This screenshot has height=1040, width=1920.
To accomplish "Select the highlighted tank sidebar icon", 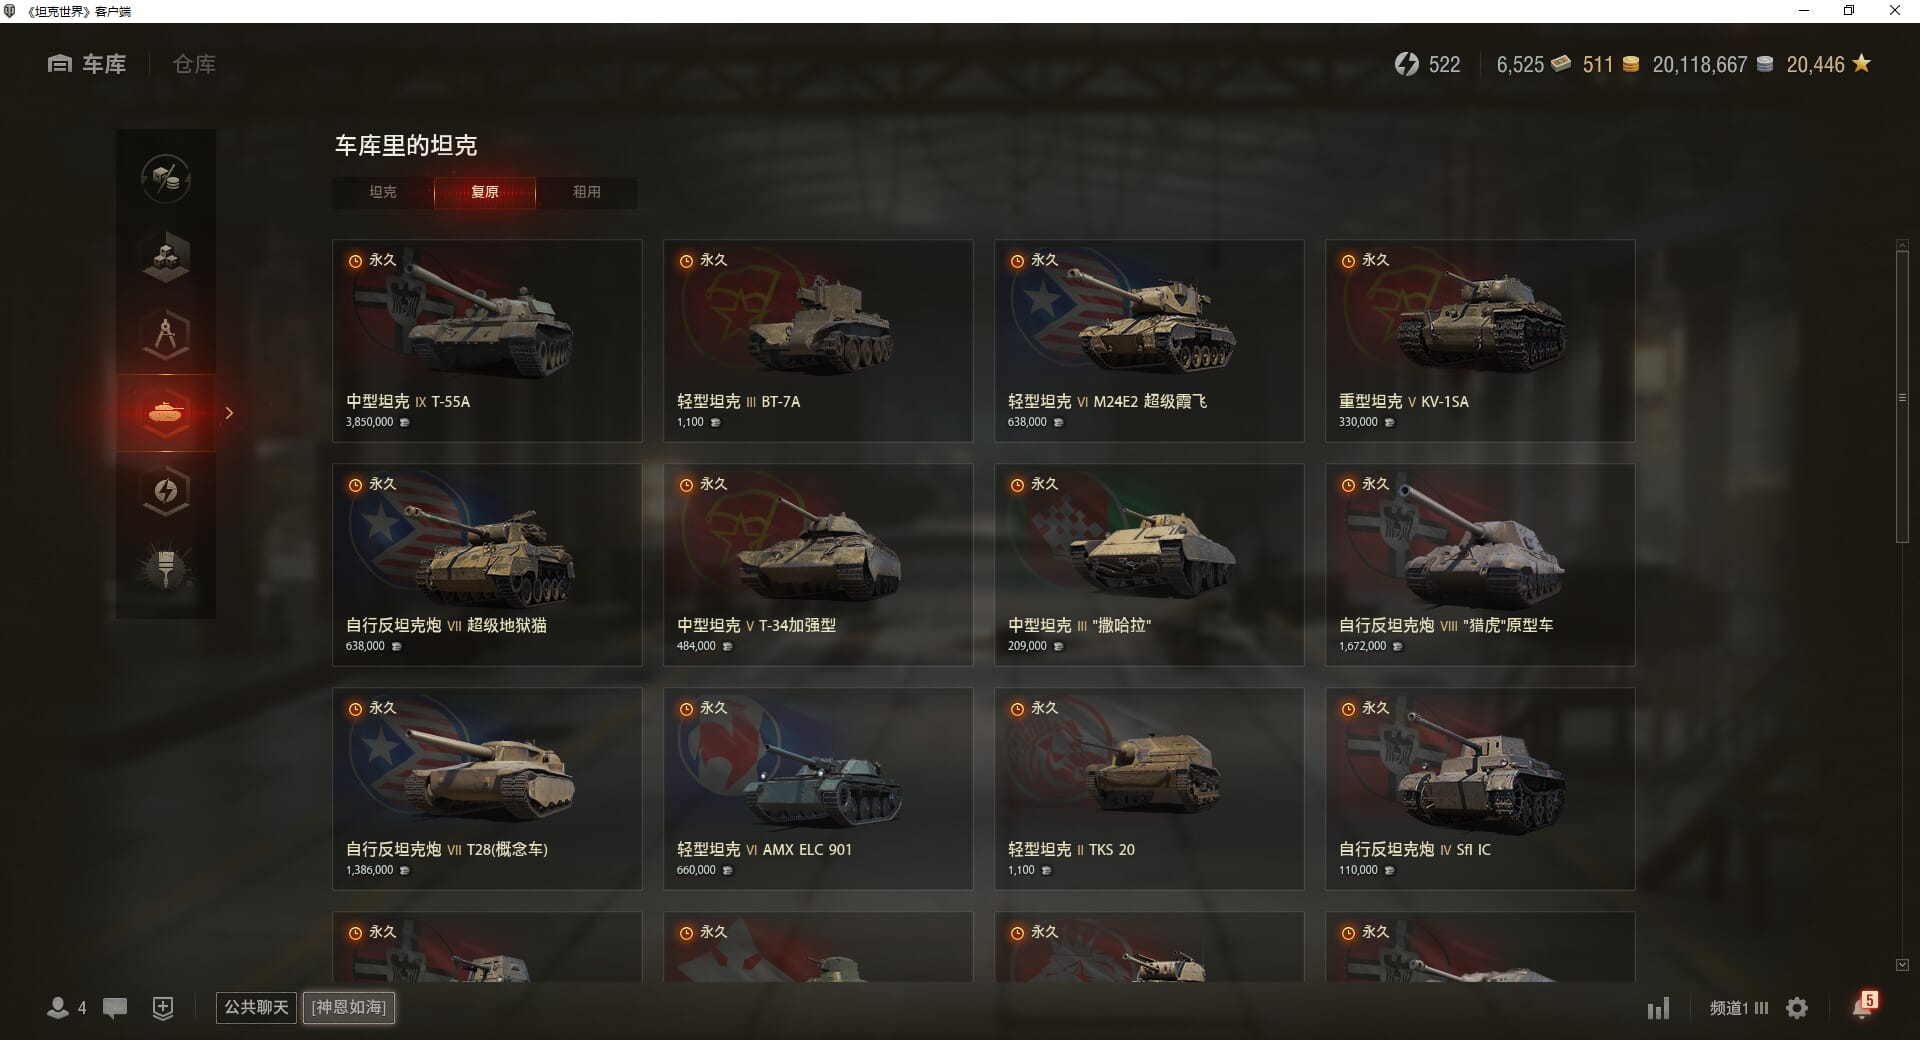I will (166, 413).
